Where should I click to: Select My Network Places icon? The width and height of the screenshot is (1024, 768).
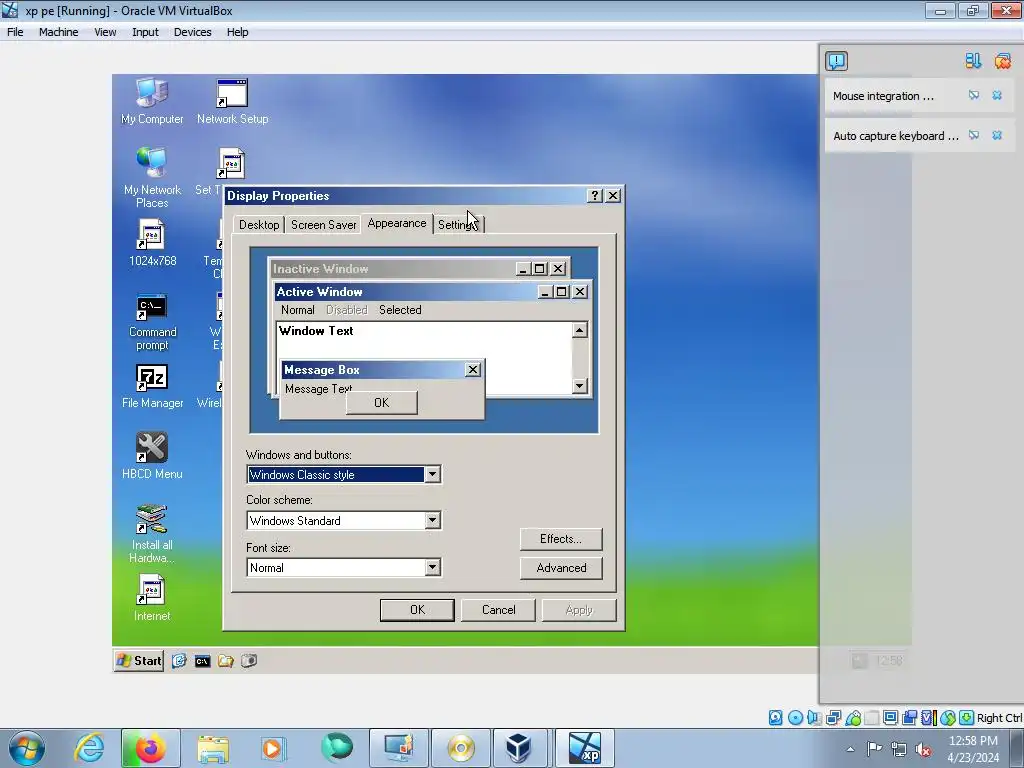point(152,177)
